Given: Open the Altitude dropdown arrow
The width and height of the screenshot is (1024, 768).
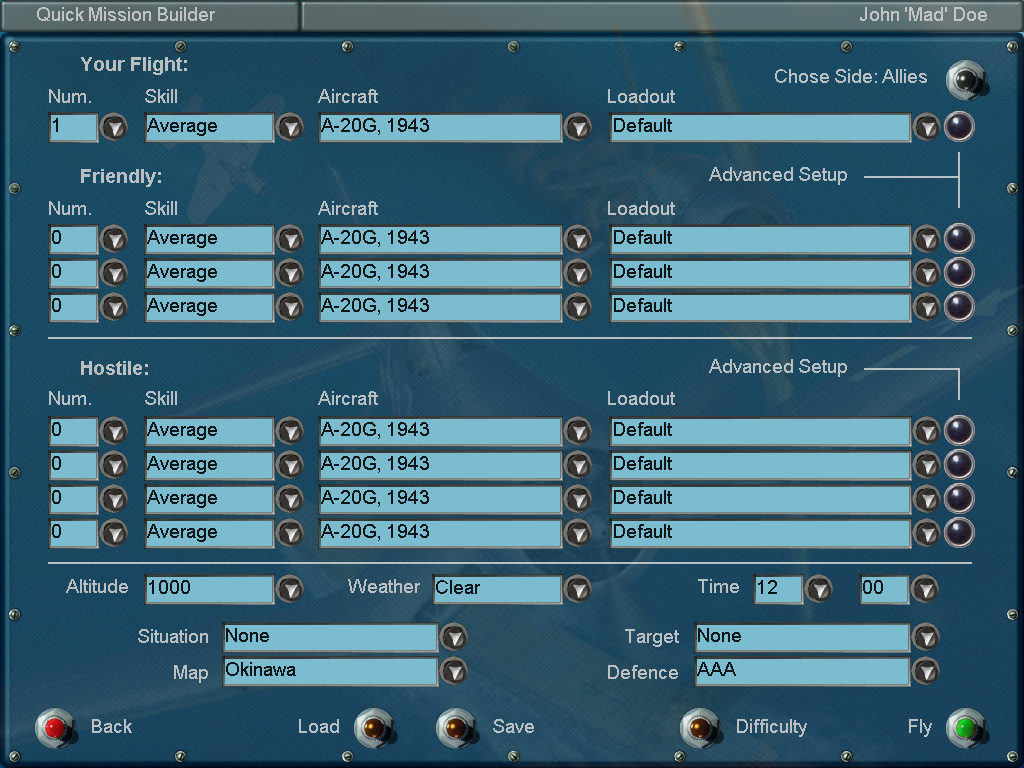Looking at the screenshot, I should tap(290, 590).
